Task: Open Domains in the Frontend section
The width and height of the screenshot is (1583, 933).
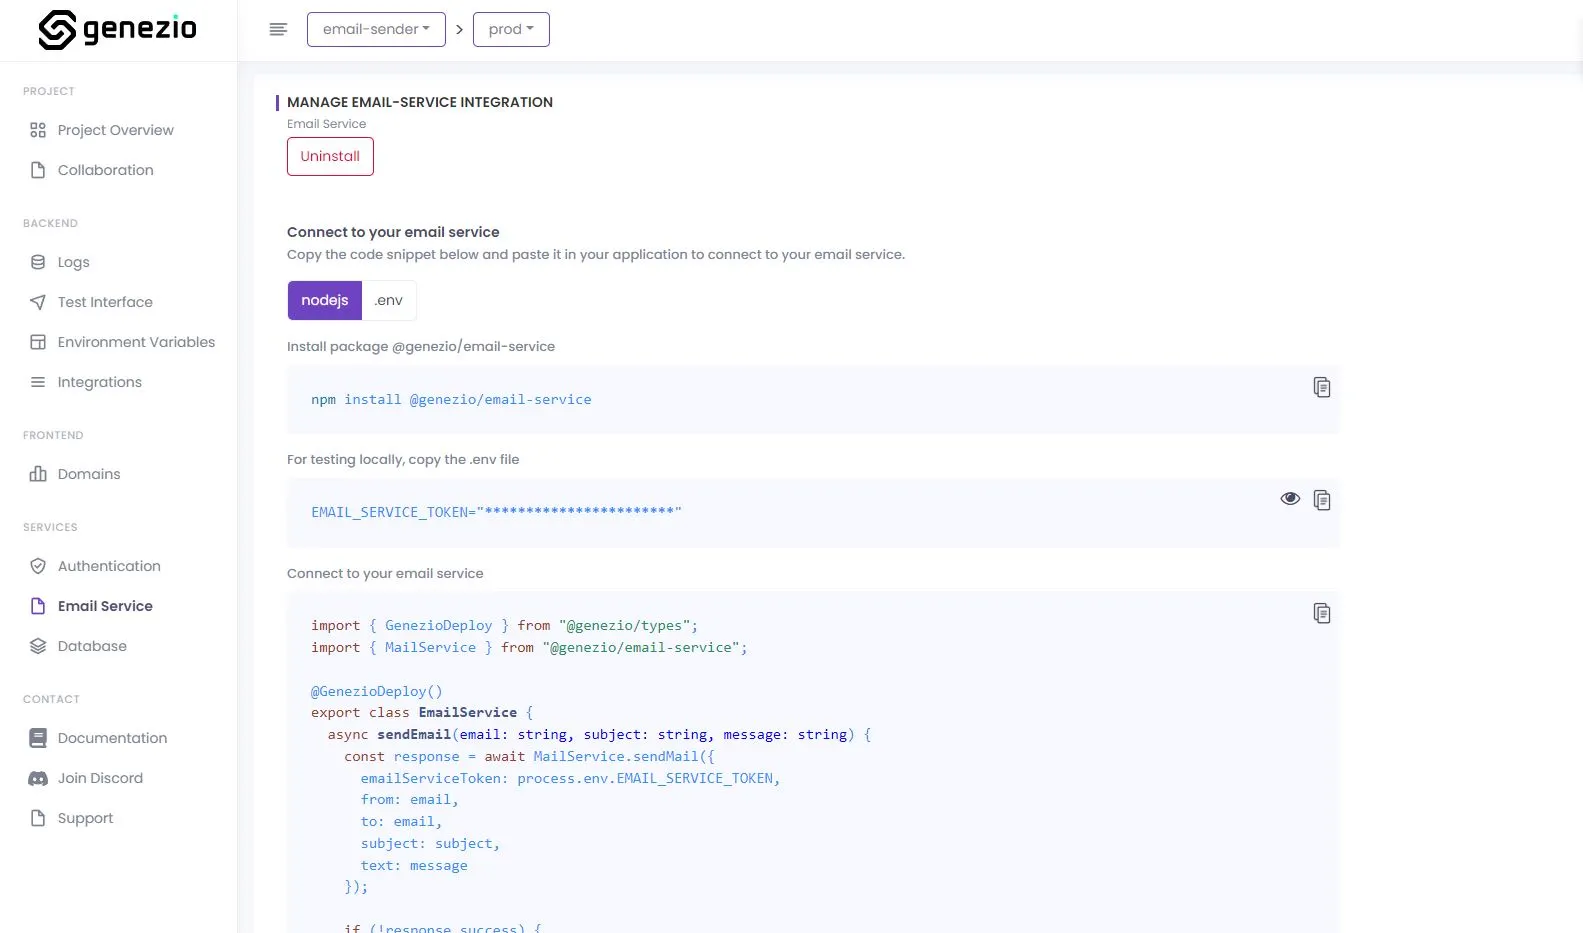Action: coord(88,474)
